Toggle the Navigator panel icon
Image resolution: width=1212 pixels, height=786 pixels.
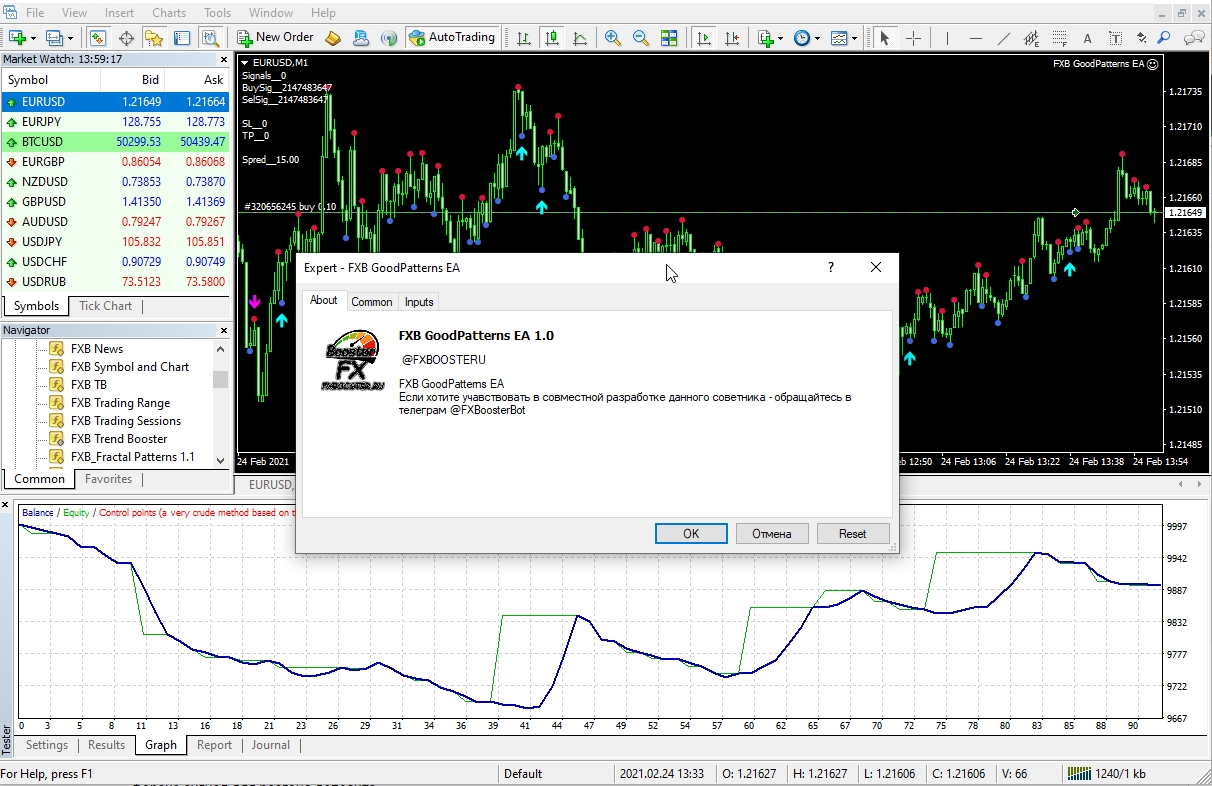(x=154, y=38)
